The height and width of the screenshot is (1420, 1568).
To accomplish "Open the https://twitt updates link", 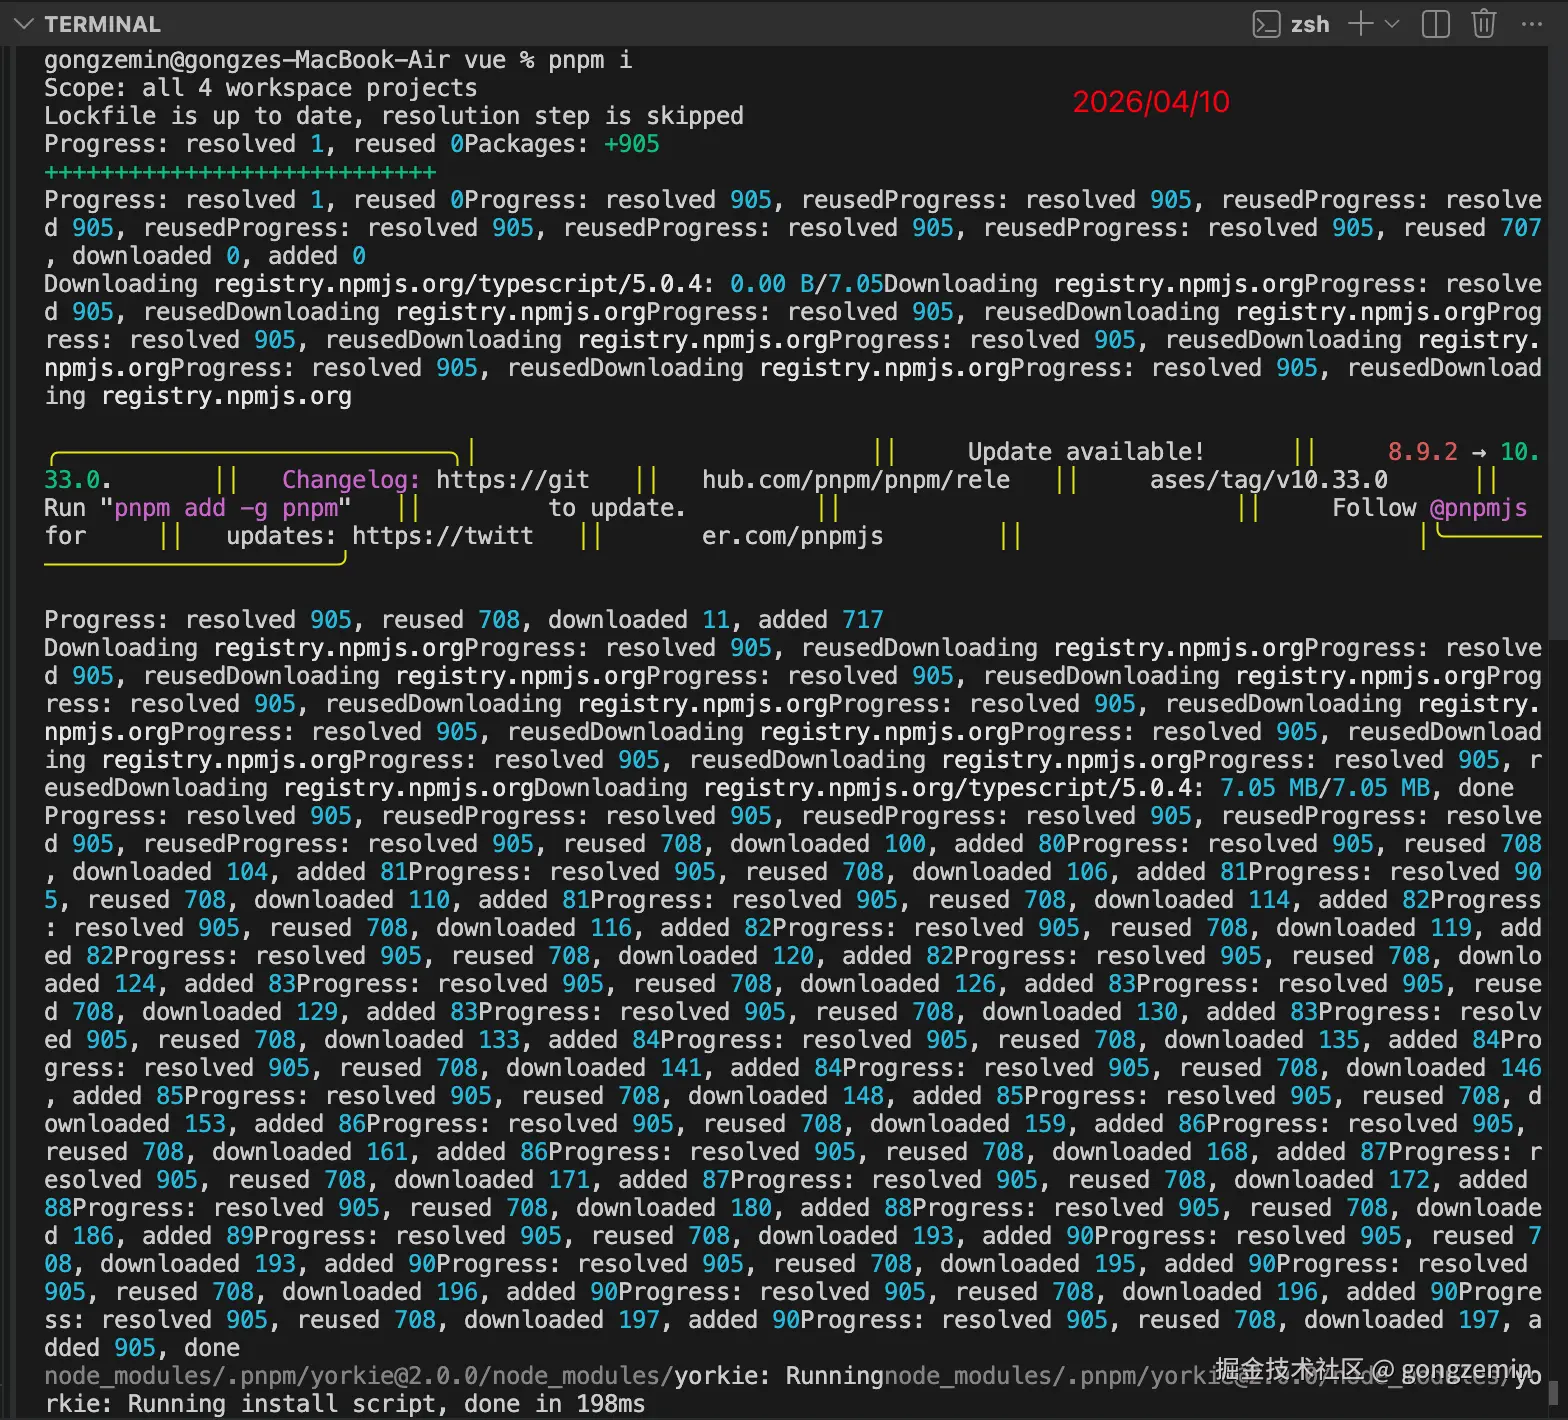I will pyautogui.click(x=442, y=536).
